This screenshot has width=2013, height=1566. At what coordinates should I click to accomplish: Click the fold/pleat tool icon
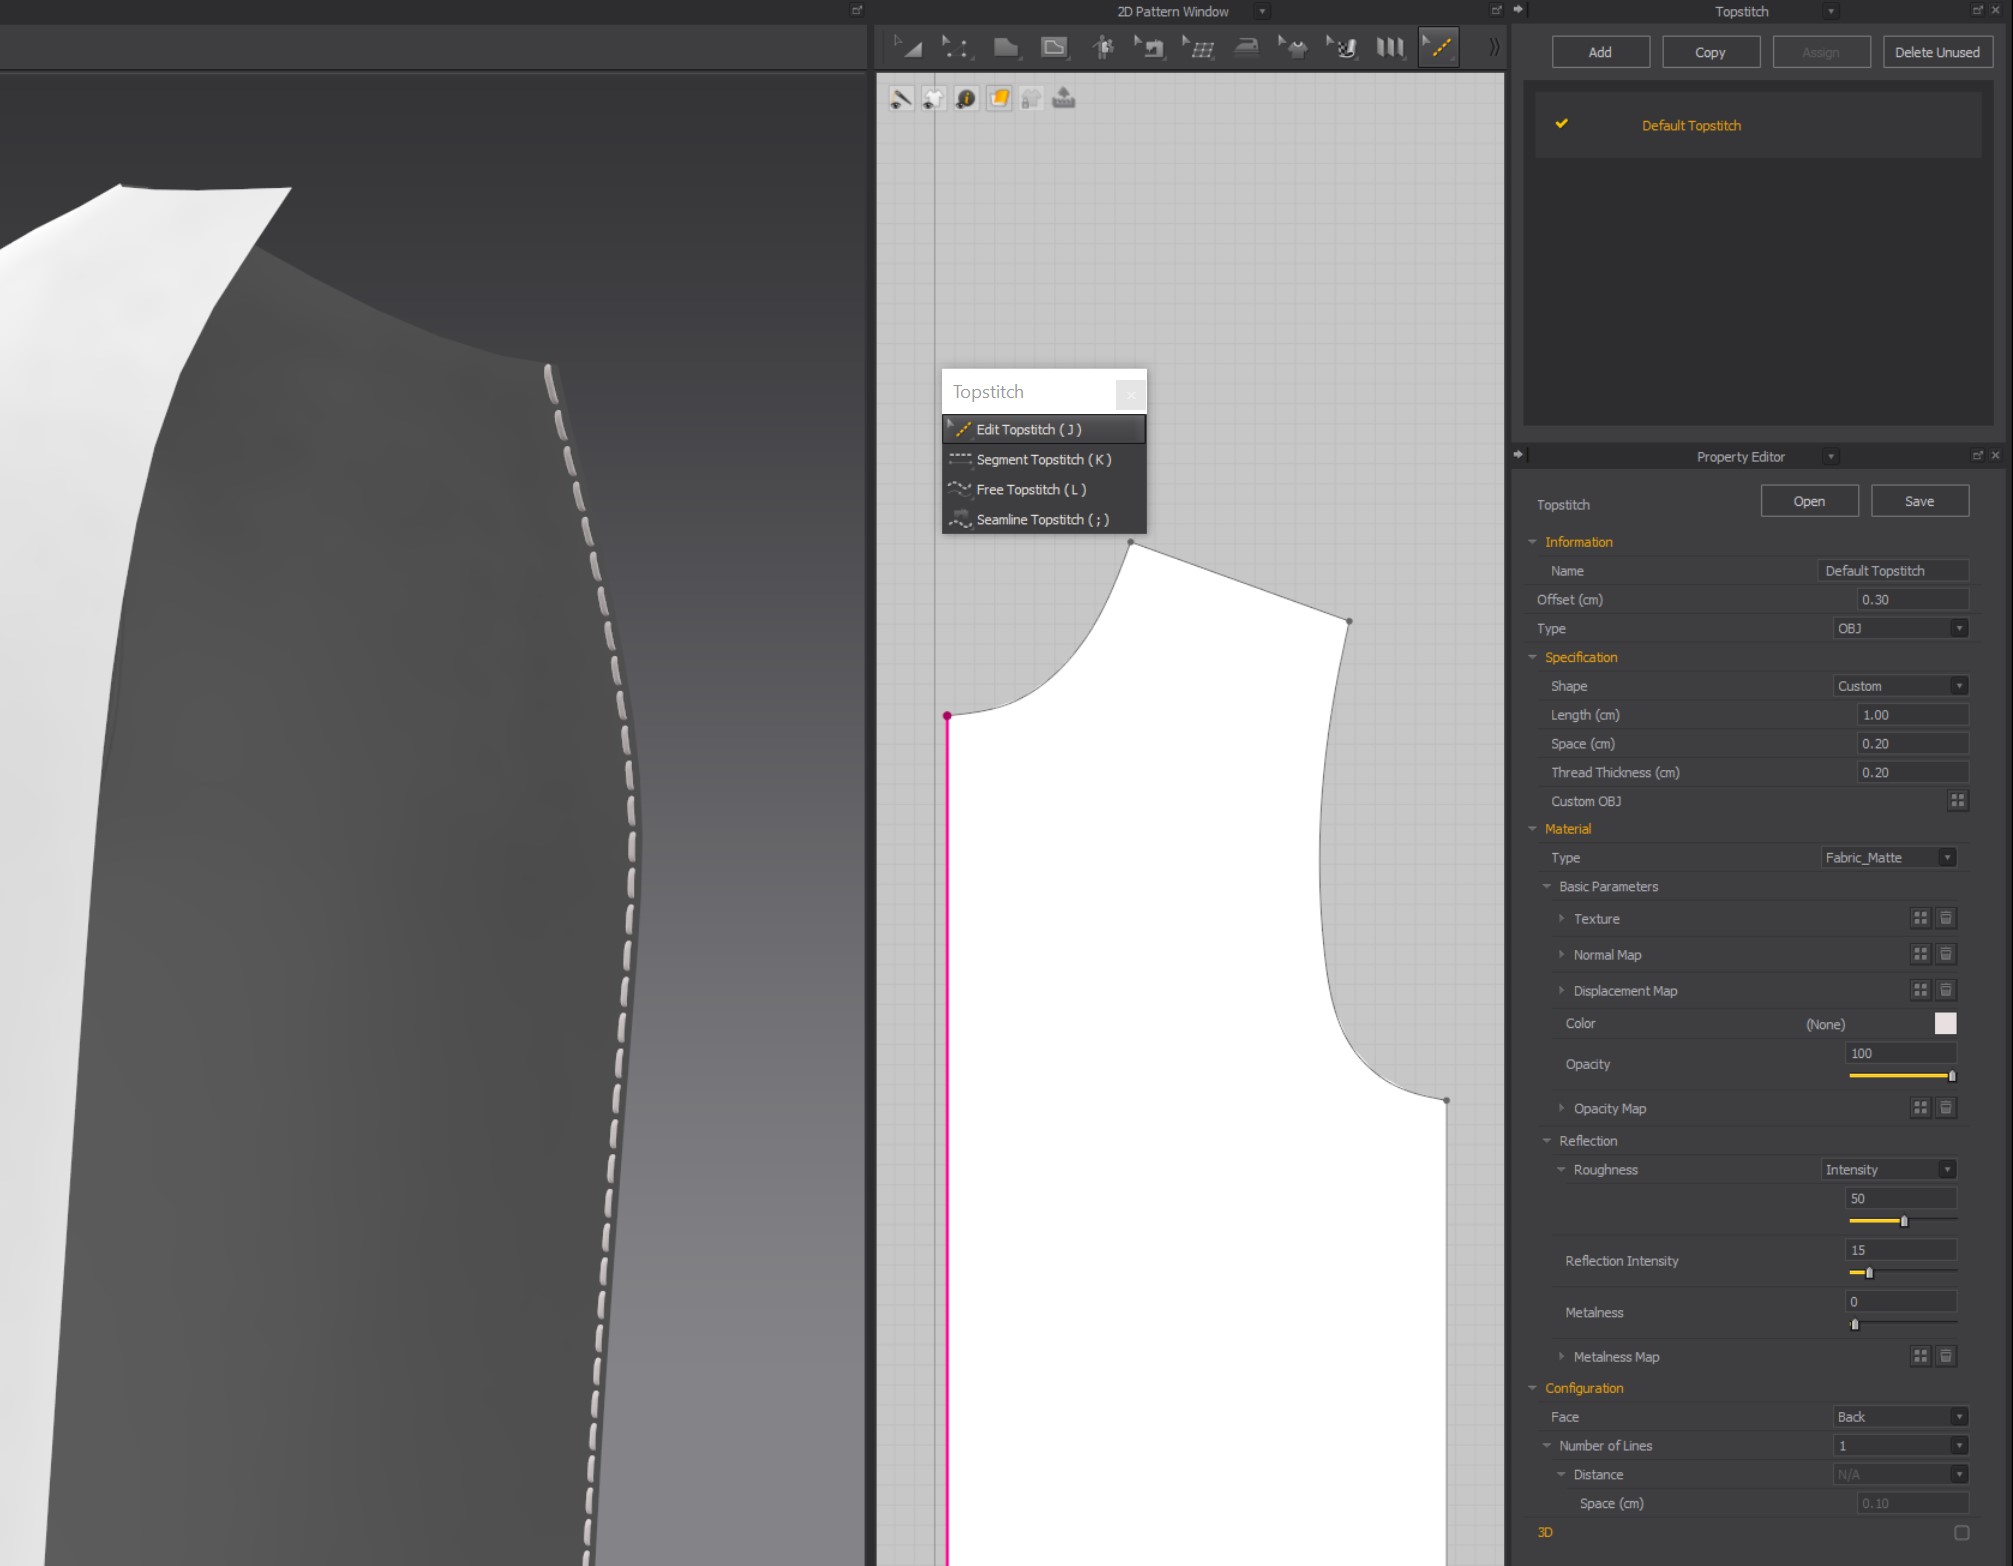tap(1390, 47)
